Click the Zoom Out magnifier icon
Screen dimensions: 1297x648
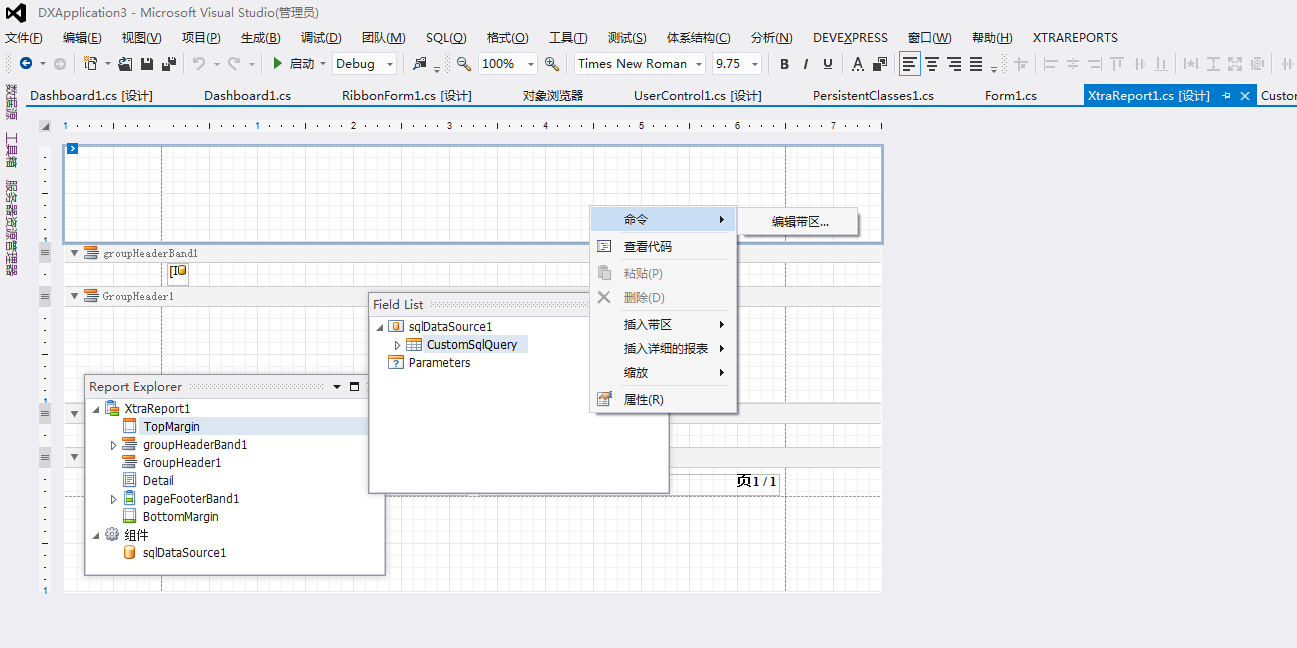point(464,63)
